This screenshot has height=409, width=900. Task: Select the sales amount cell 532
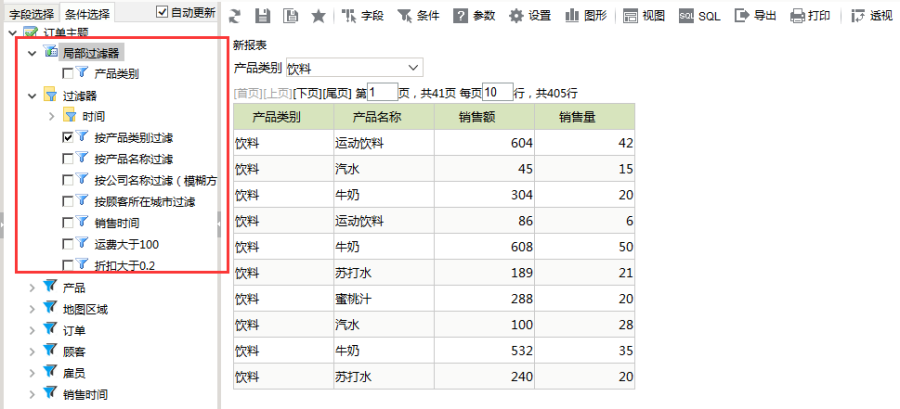(484, 350)
